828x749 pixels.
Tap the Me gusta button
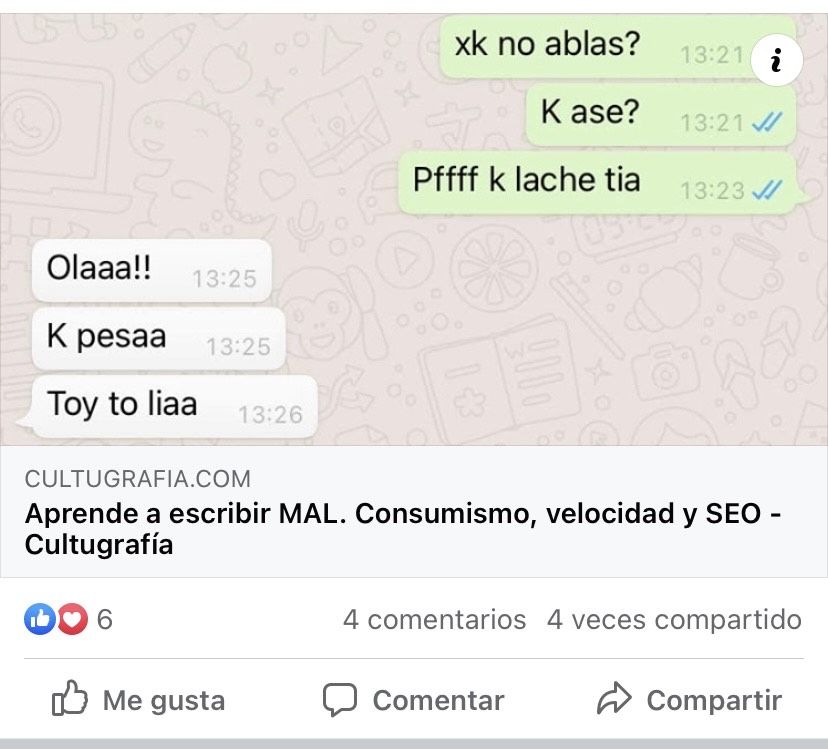[139, 699]
